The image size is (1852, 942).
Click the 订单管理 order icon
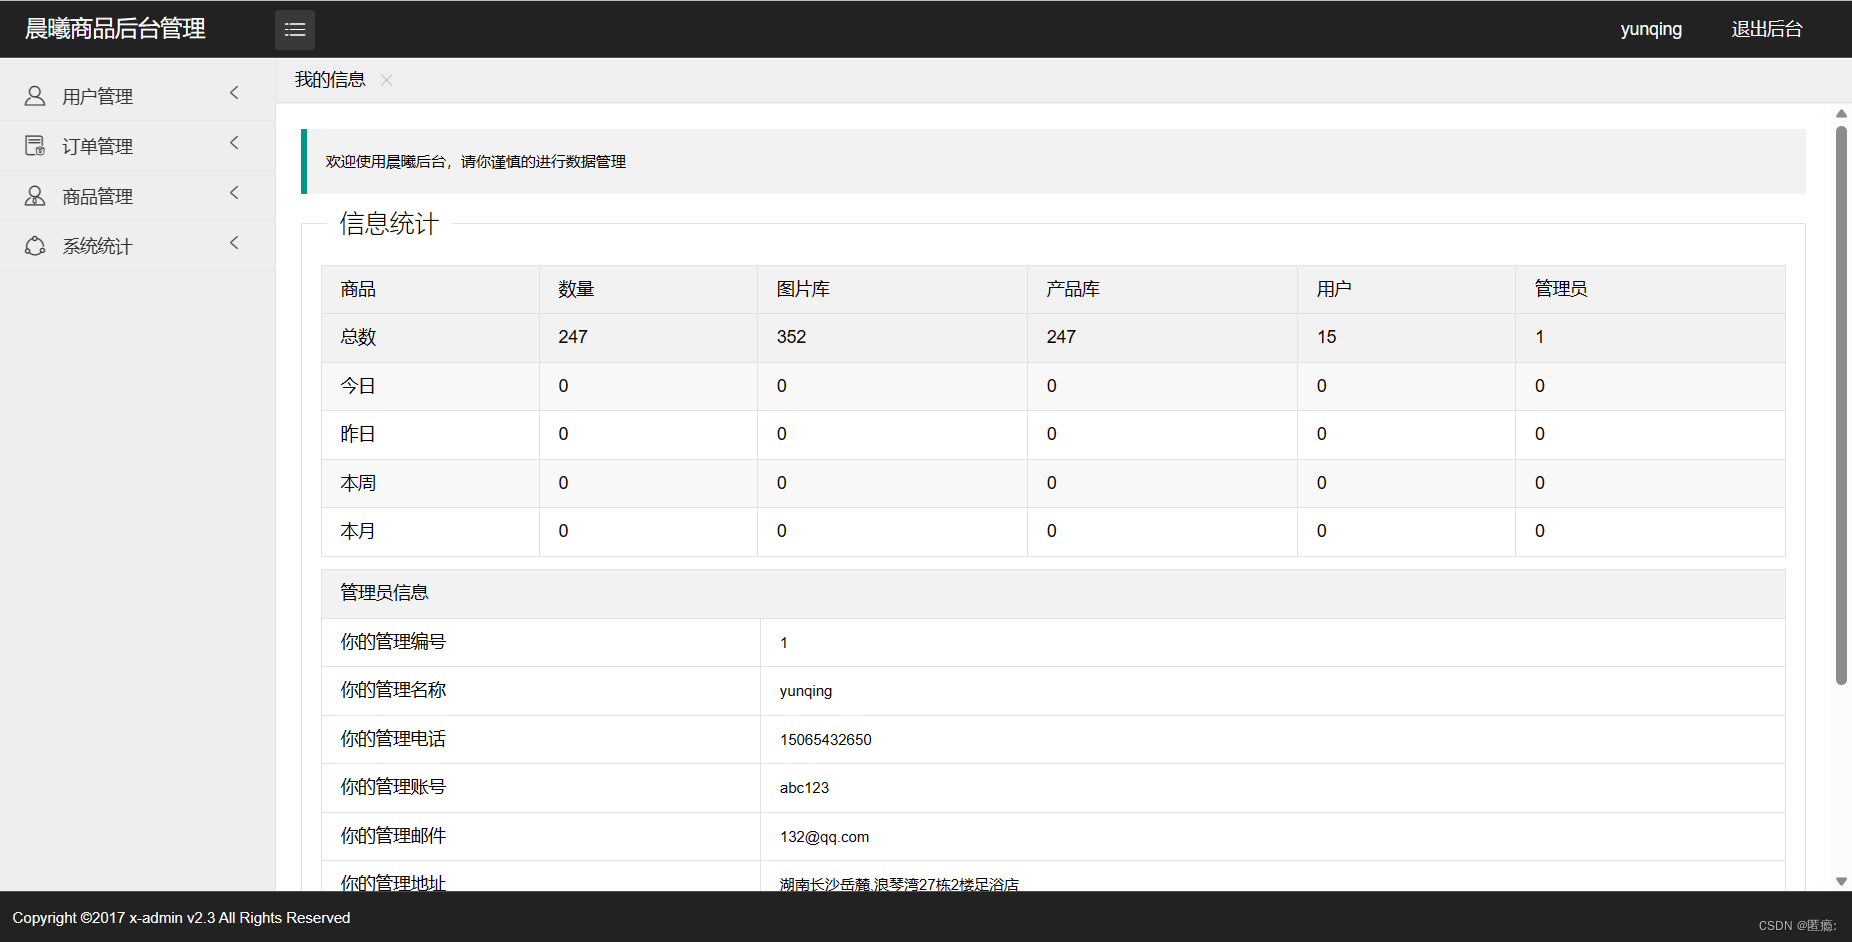[35, 146]
